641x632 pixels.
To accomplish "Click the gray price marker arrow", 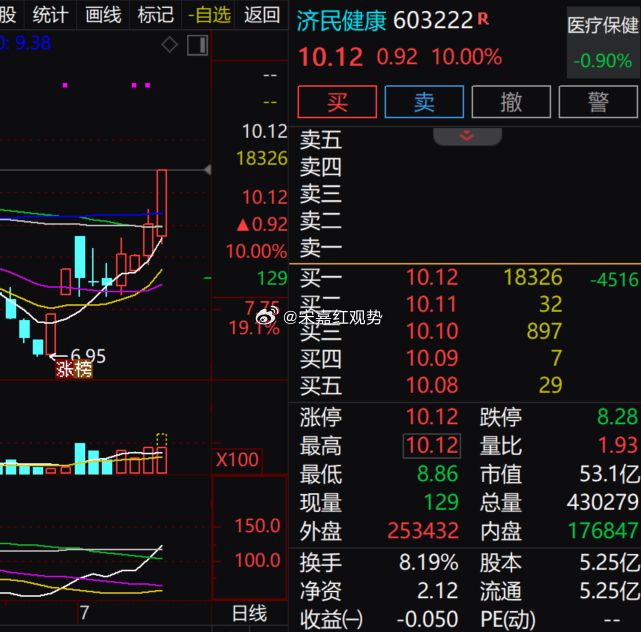I will pyautogui.click(x=208, y=170).
